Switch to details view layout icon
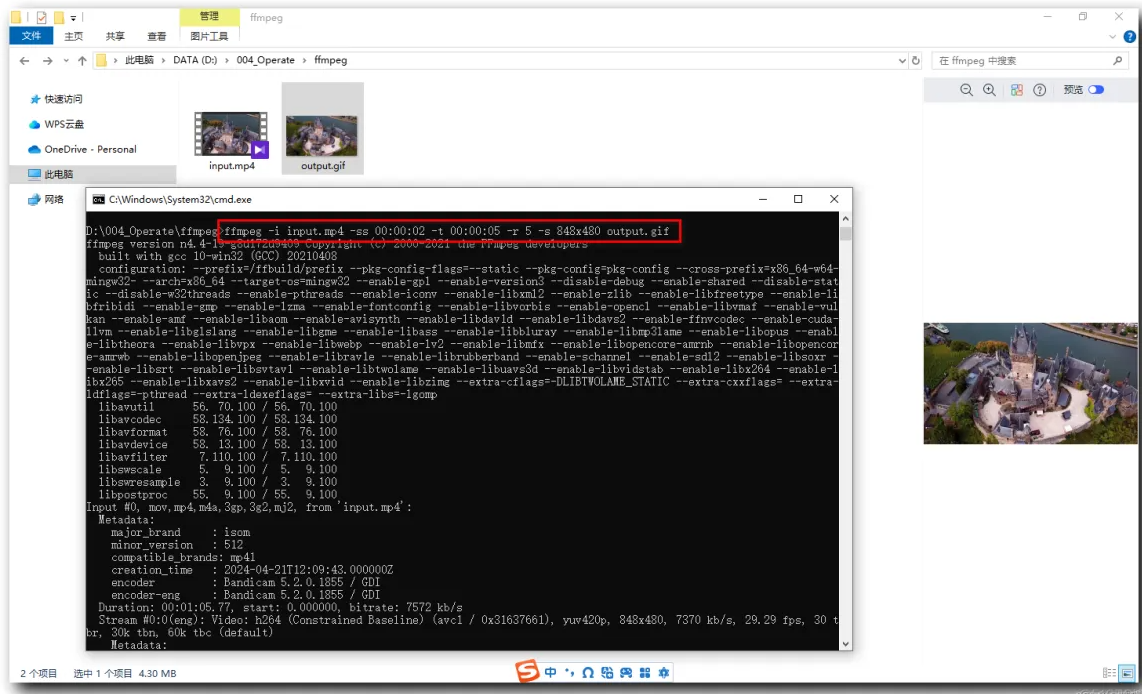The image size is (1142, 694). click(1108, 673)
